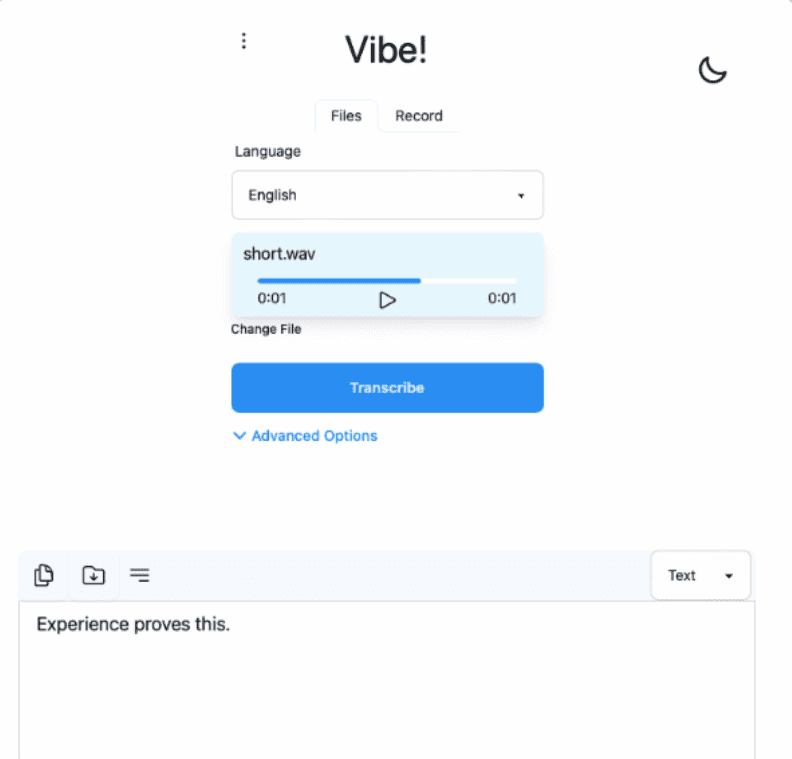792x759 pixels.
Task: Click the text lines alignment icon
Action: (140, 575)
